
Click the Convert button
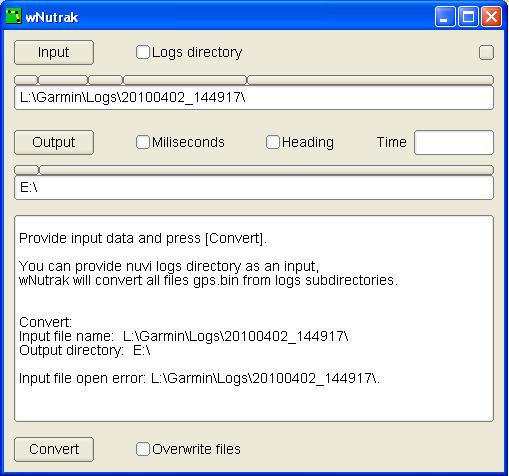pyautogui.click(x=54, y=449)
